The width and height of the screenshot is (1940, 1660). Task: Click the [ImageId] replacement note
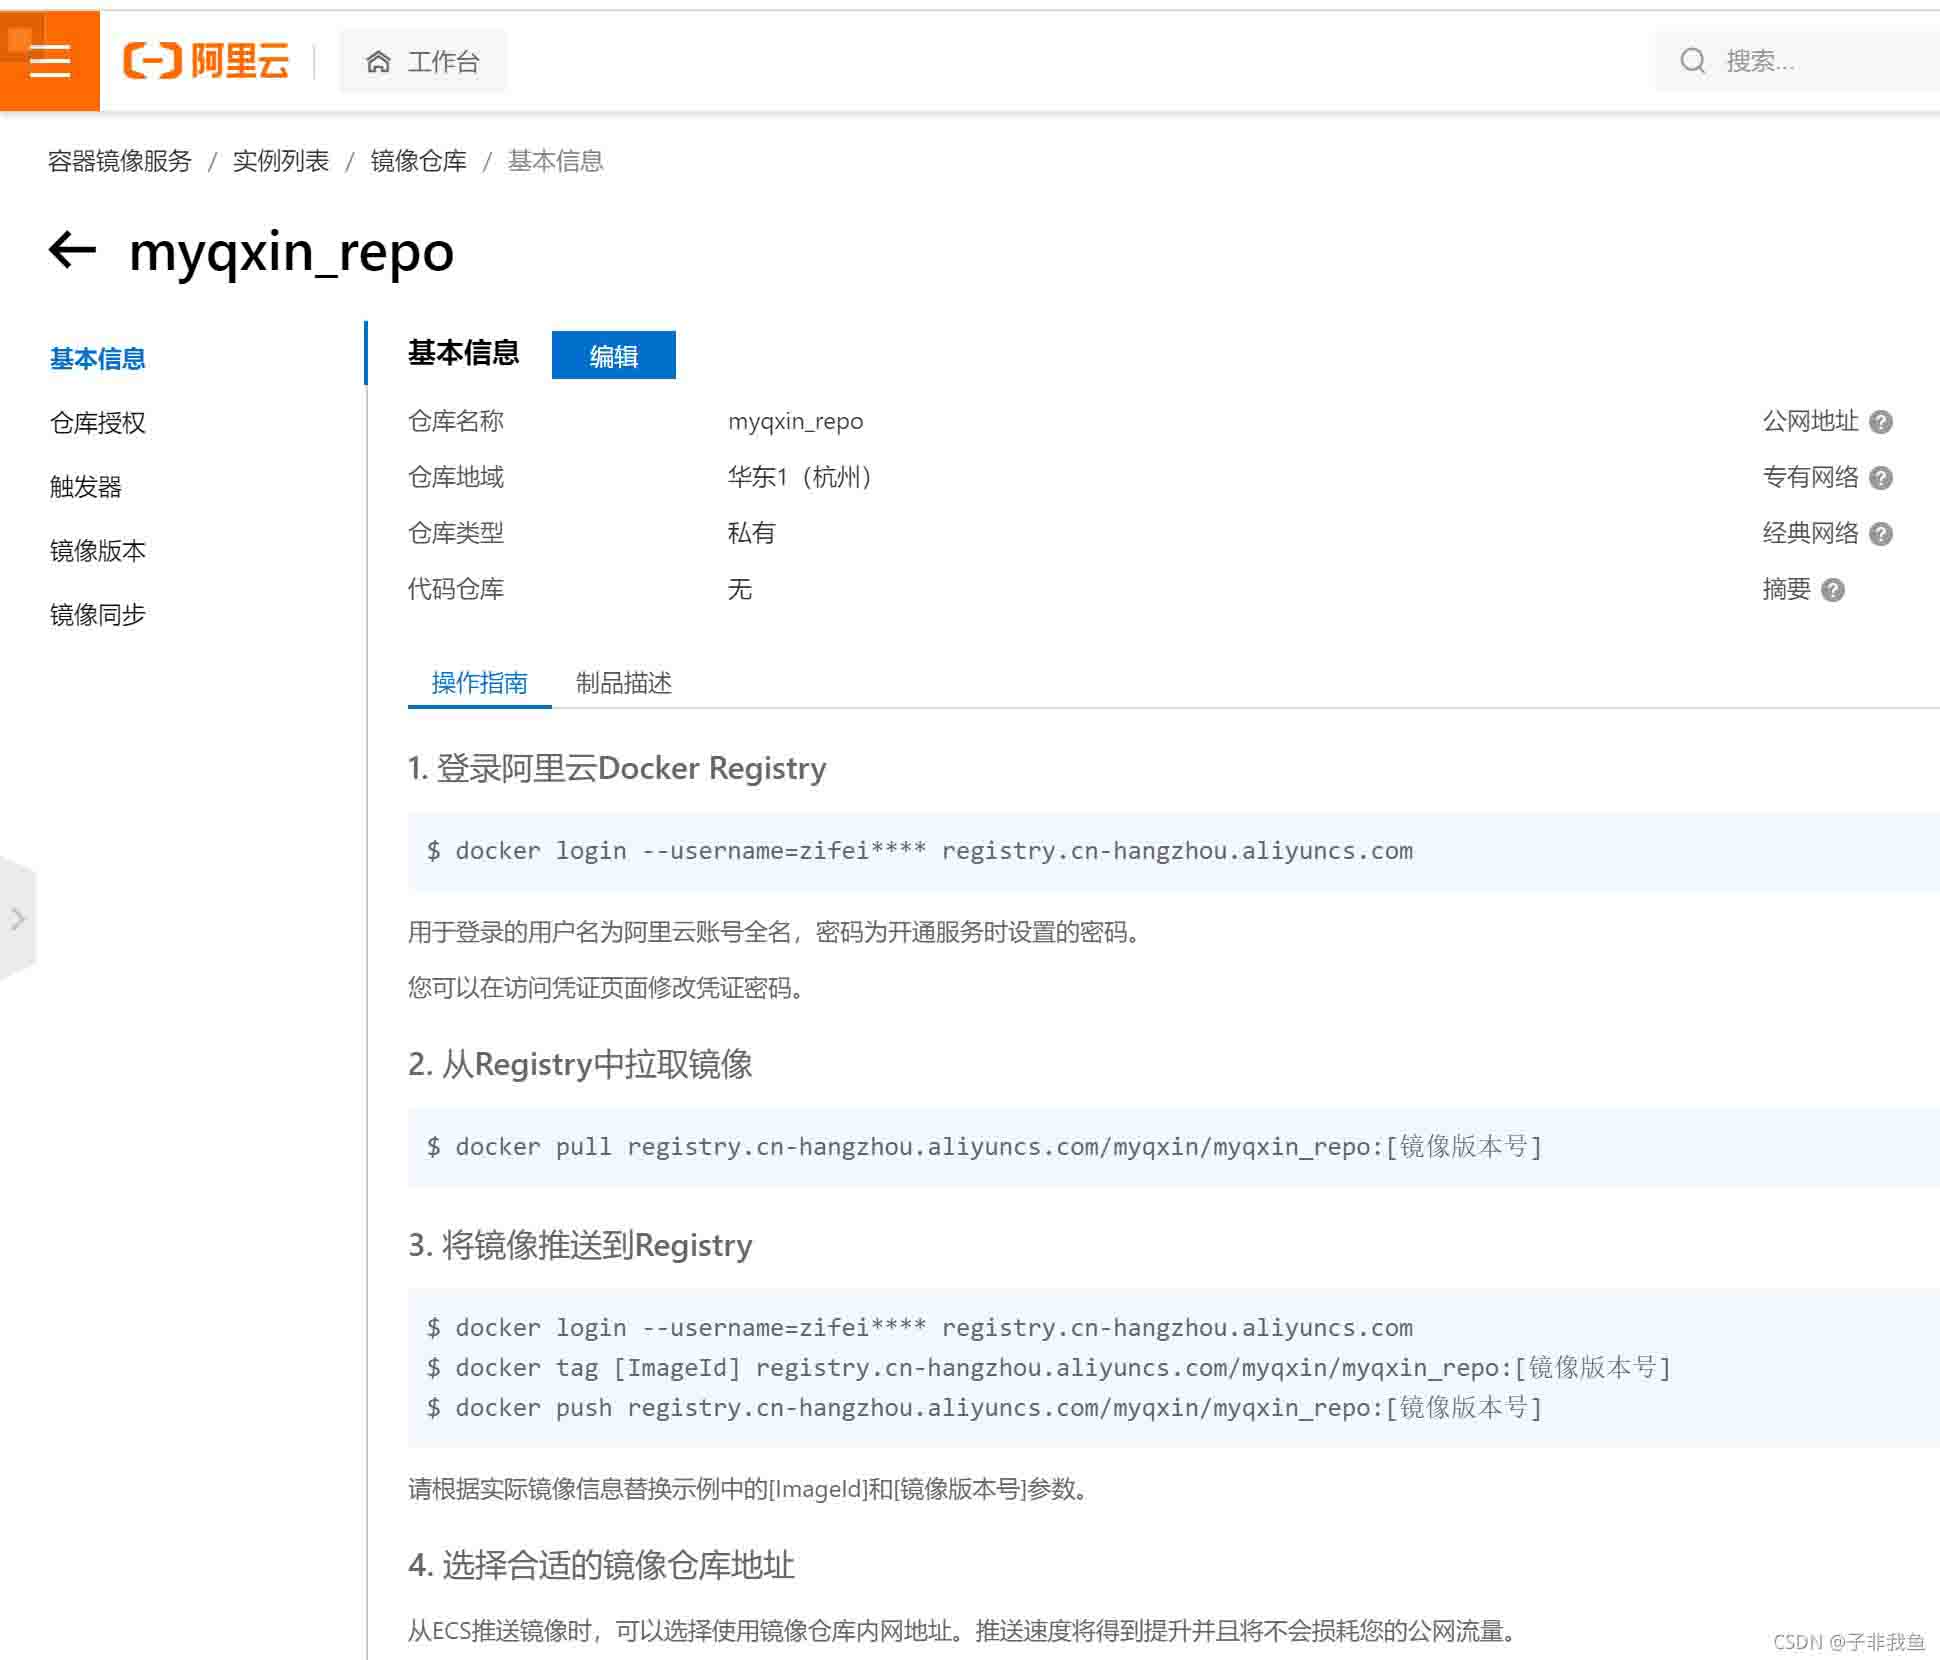[x=749, y=1489]
